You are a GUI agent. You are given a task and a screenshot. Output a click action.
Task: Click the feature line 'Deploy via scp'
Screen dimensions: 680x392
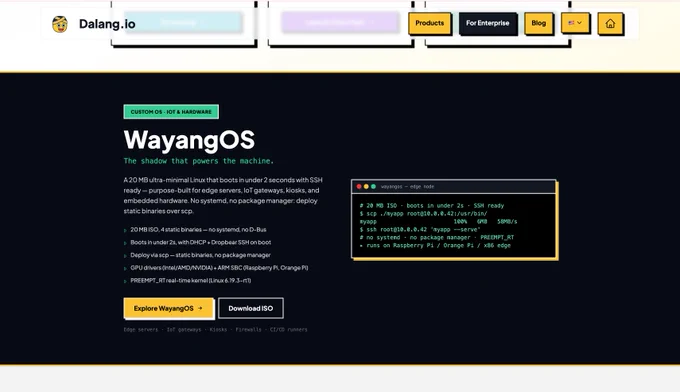point(200,255)
